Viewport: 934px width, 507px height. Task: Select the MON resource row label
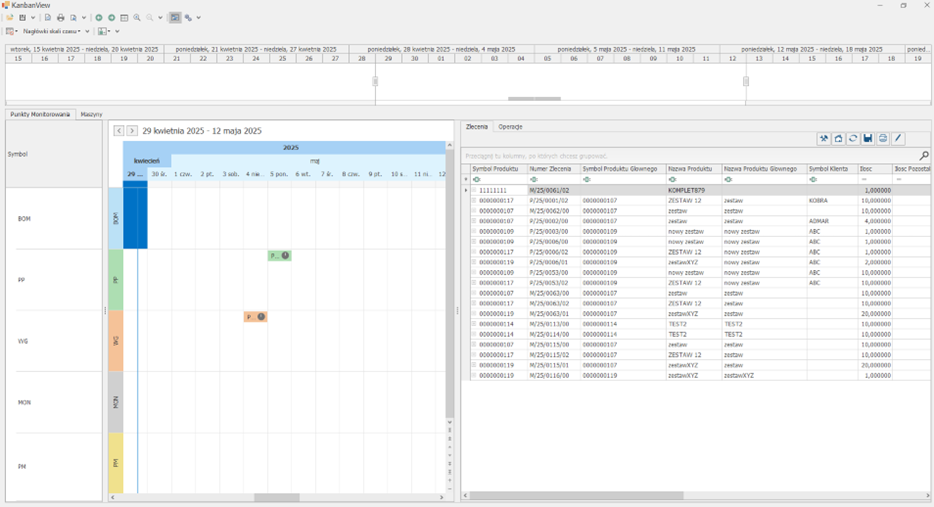[24, 403]
